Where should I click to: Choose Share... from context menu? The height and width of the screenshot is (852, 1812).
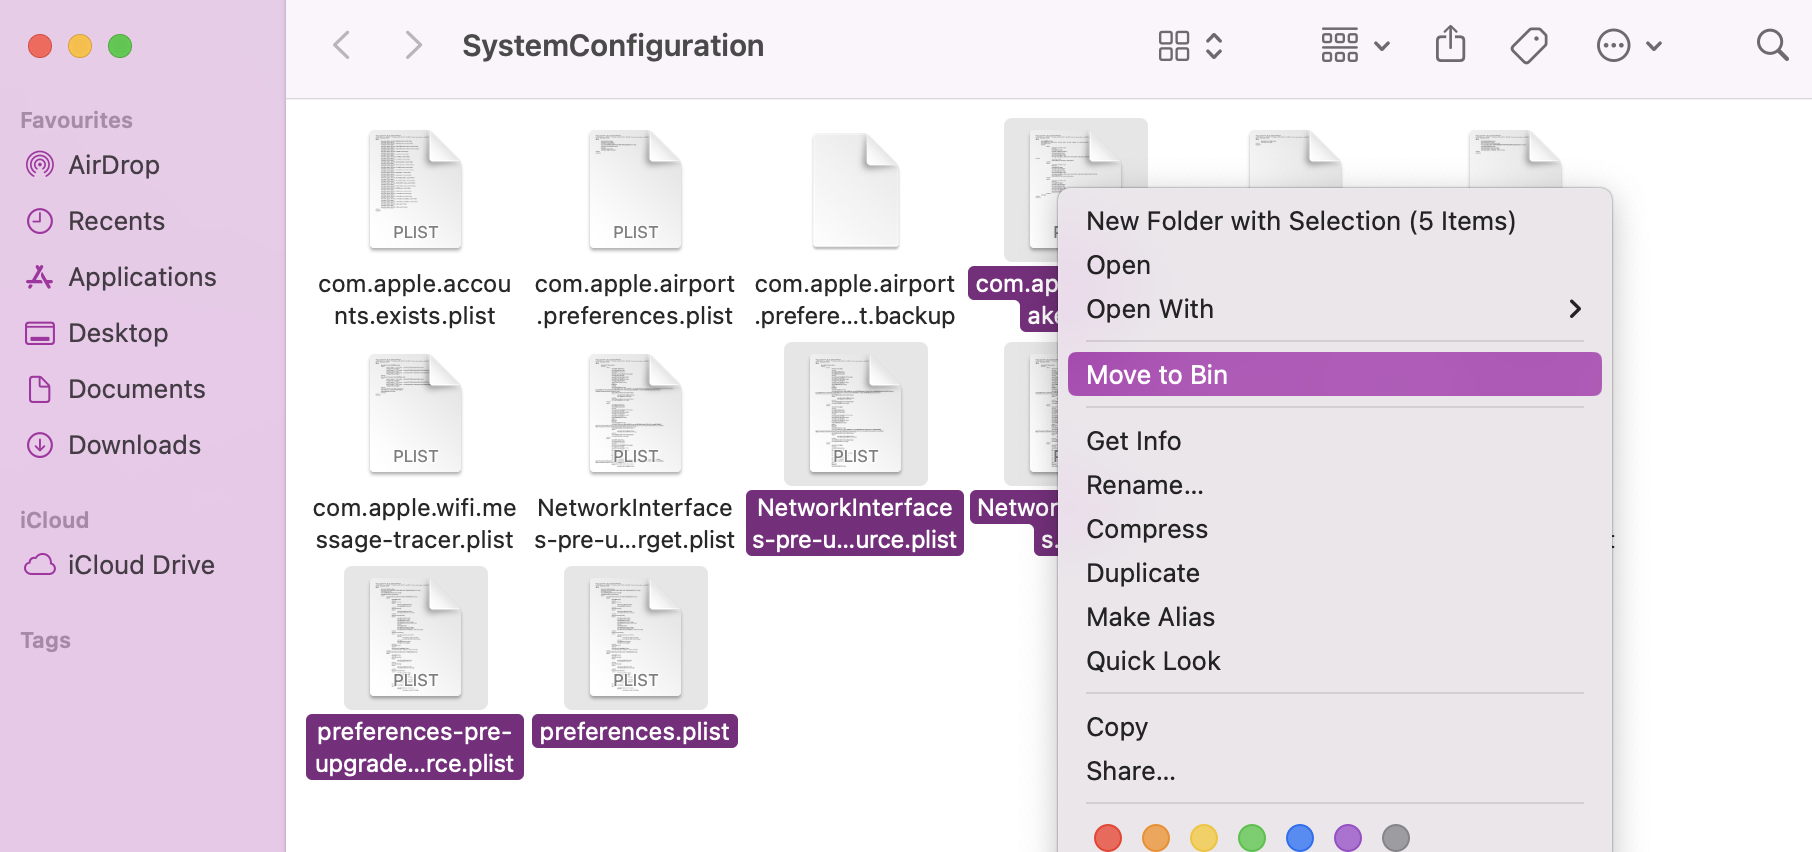coord(1334,771)
